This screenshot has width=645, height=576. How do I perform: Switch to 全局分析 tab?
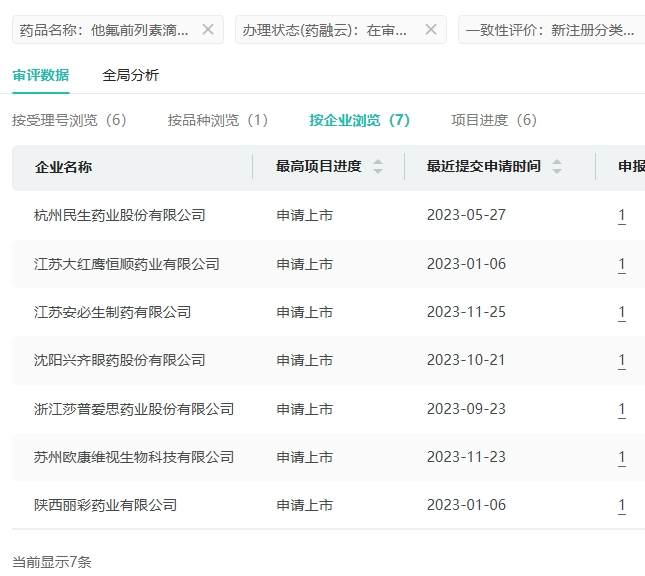coord(130,75)
